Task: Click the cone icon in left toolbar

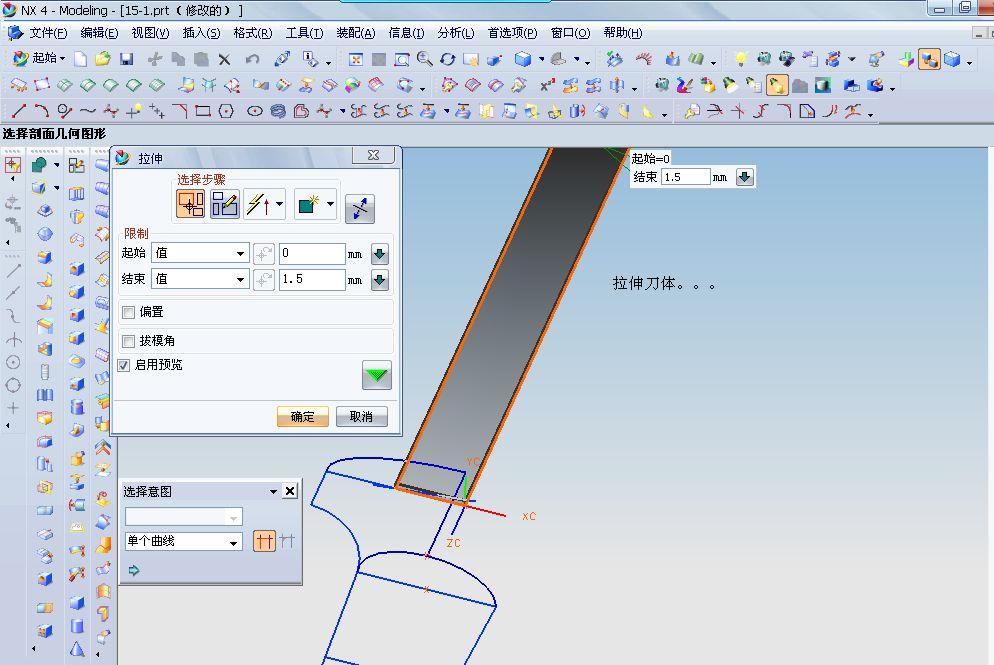Action: coord(77,649)
